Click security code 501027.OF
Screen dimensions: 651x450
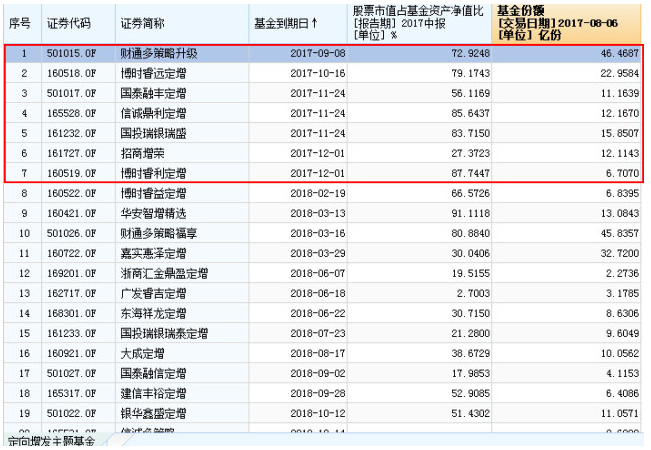click(x=71, y=374)
